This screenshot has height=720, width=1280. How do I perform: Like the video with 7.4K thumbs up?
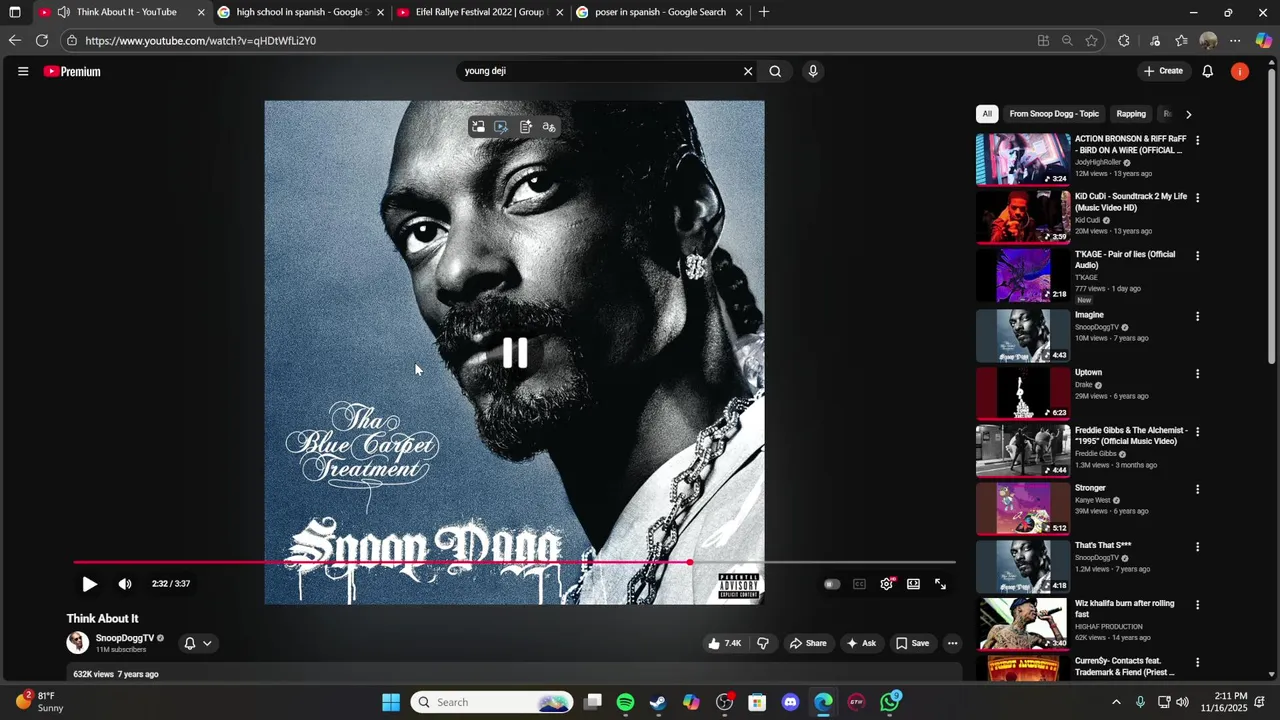point(724,643)
